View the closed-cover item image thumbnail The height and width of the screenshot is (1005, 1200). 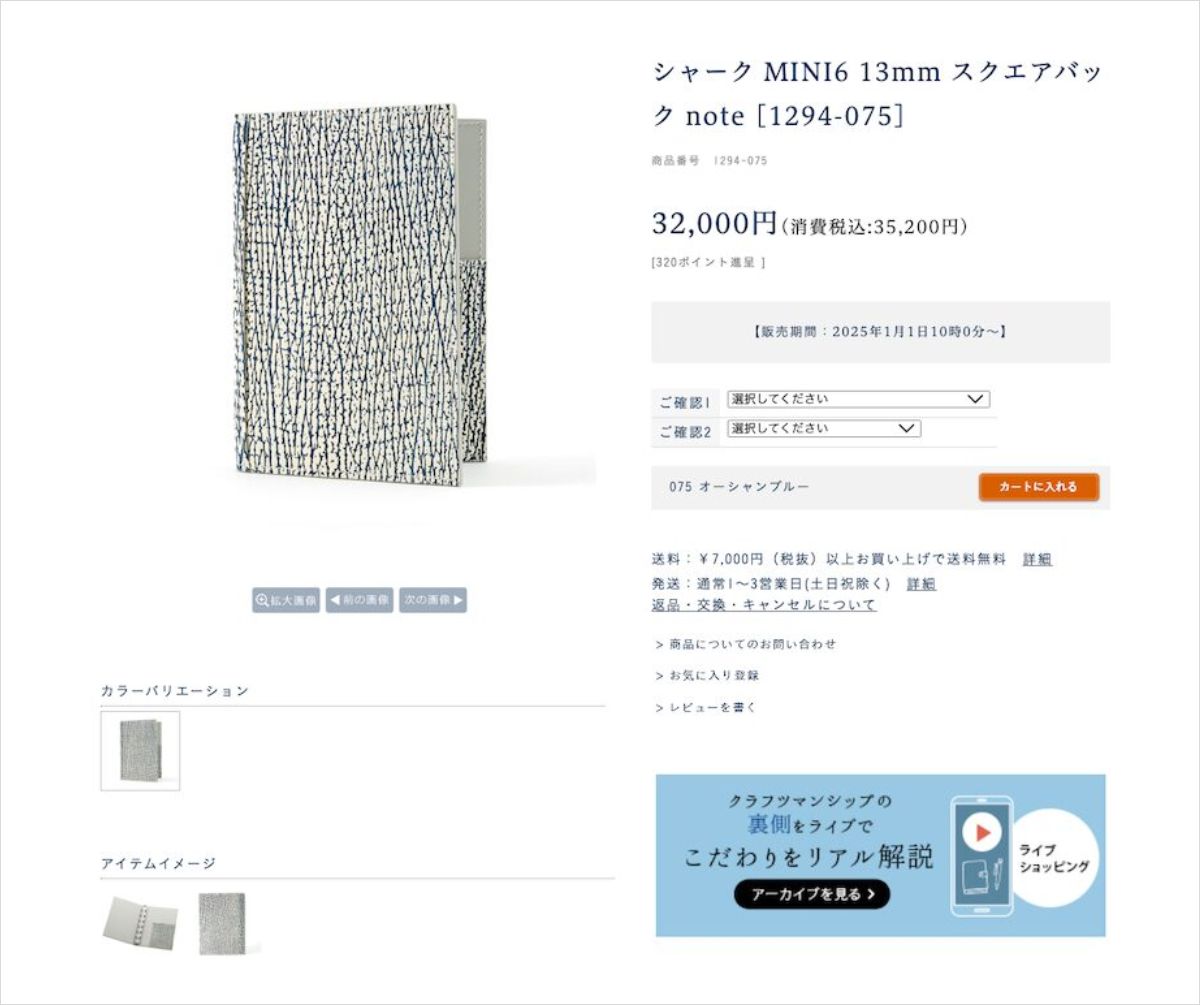(x=221, y=922)
